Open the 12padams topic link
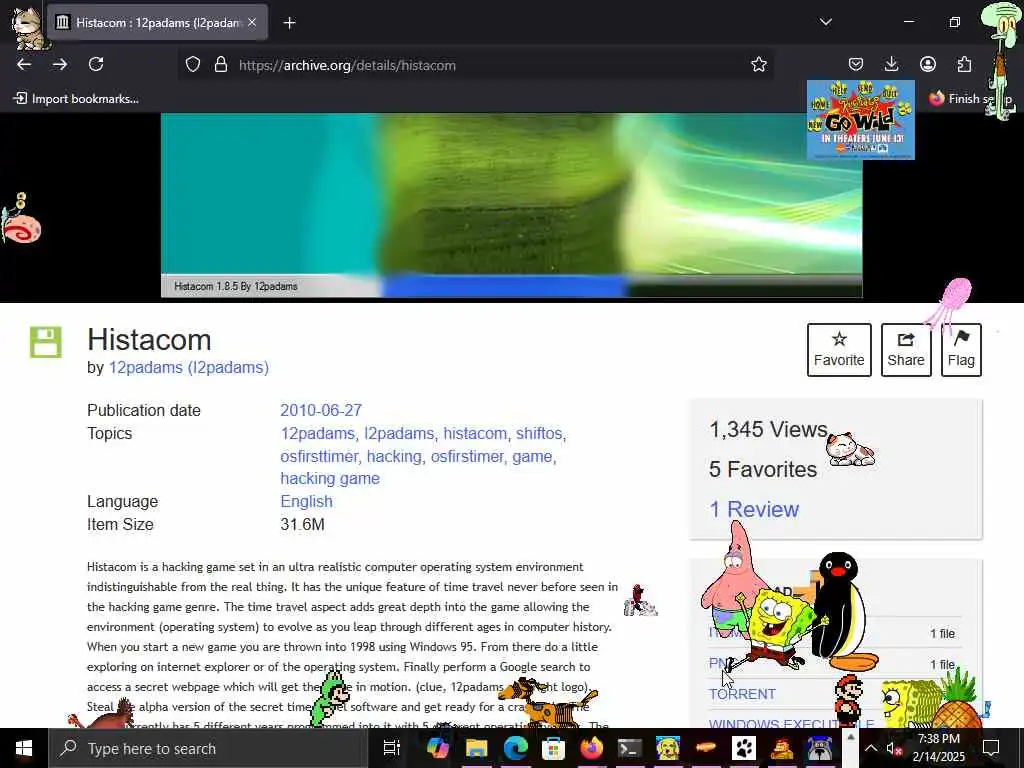The height and width of the screenshot is (768, 1024). (x=318, y=434)
